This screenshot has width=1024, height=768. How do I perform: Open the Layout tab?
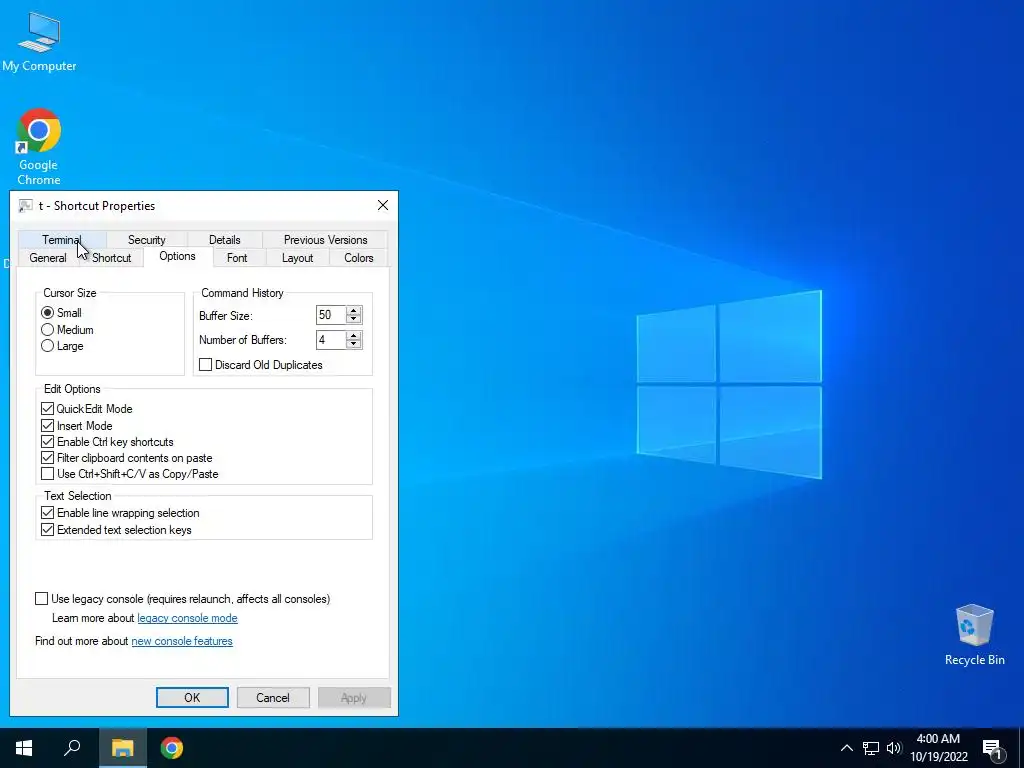(297, 258)
